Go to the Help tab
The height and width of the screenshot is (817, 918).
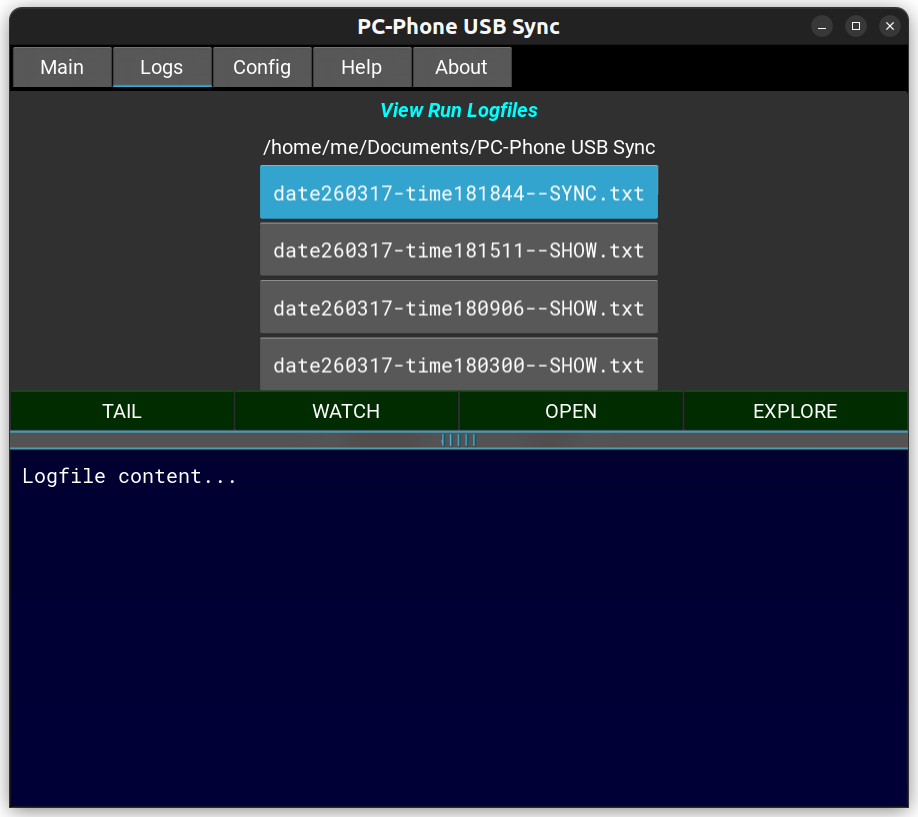coord(362,67)
